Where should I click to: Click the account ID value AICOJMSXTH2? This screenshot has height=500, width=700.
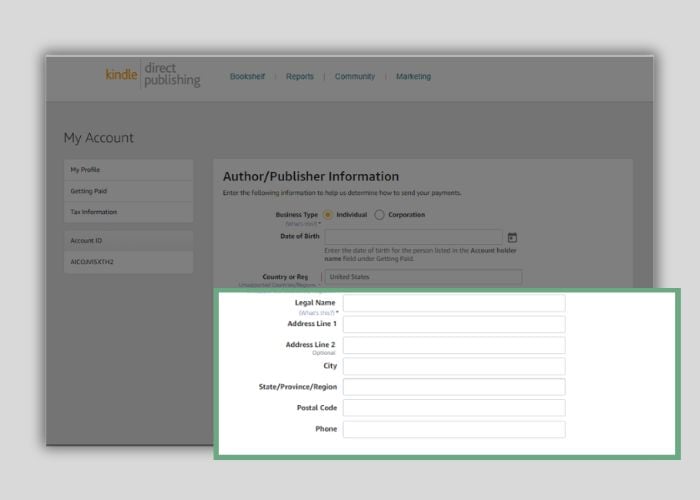point(92,262)
